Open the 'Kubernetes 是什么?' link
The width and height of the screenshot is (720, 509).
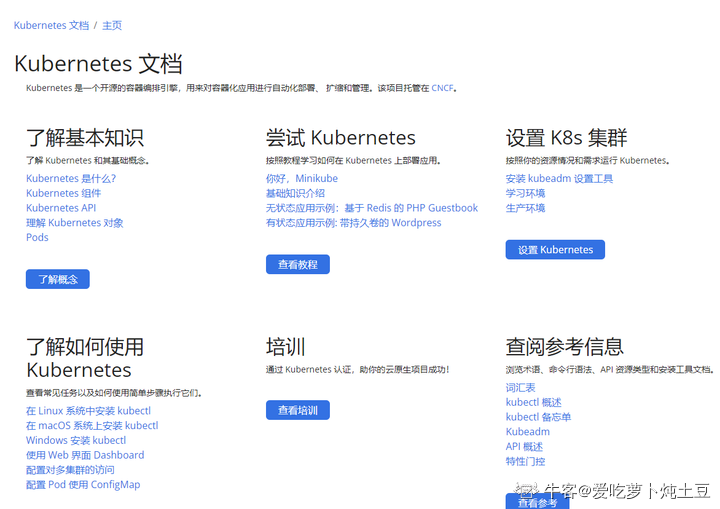tap(71, 178)
